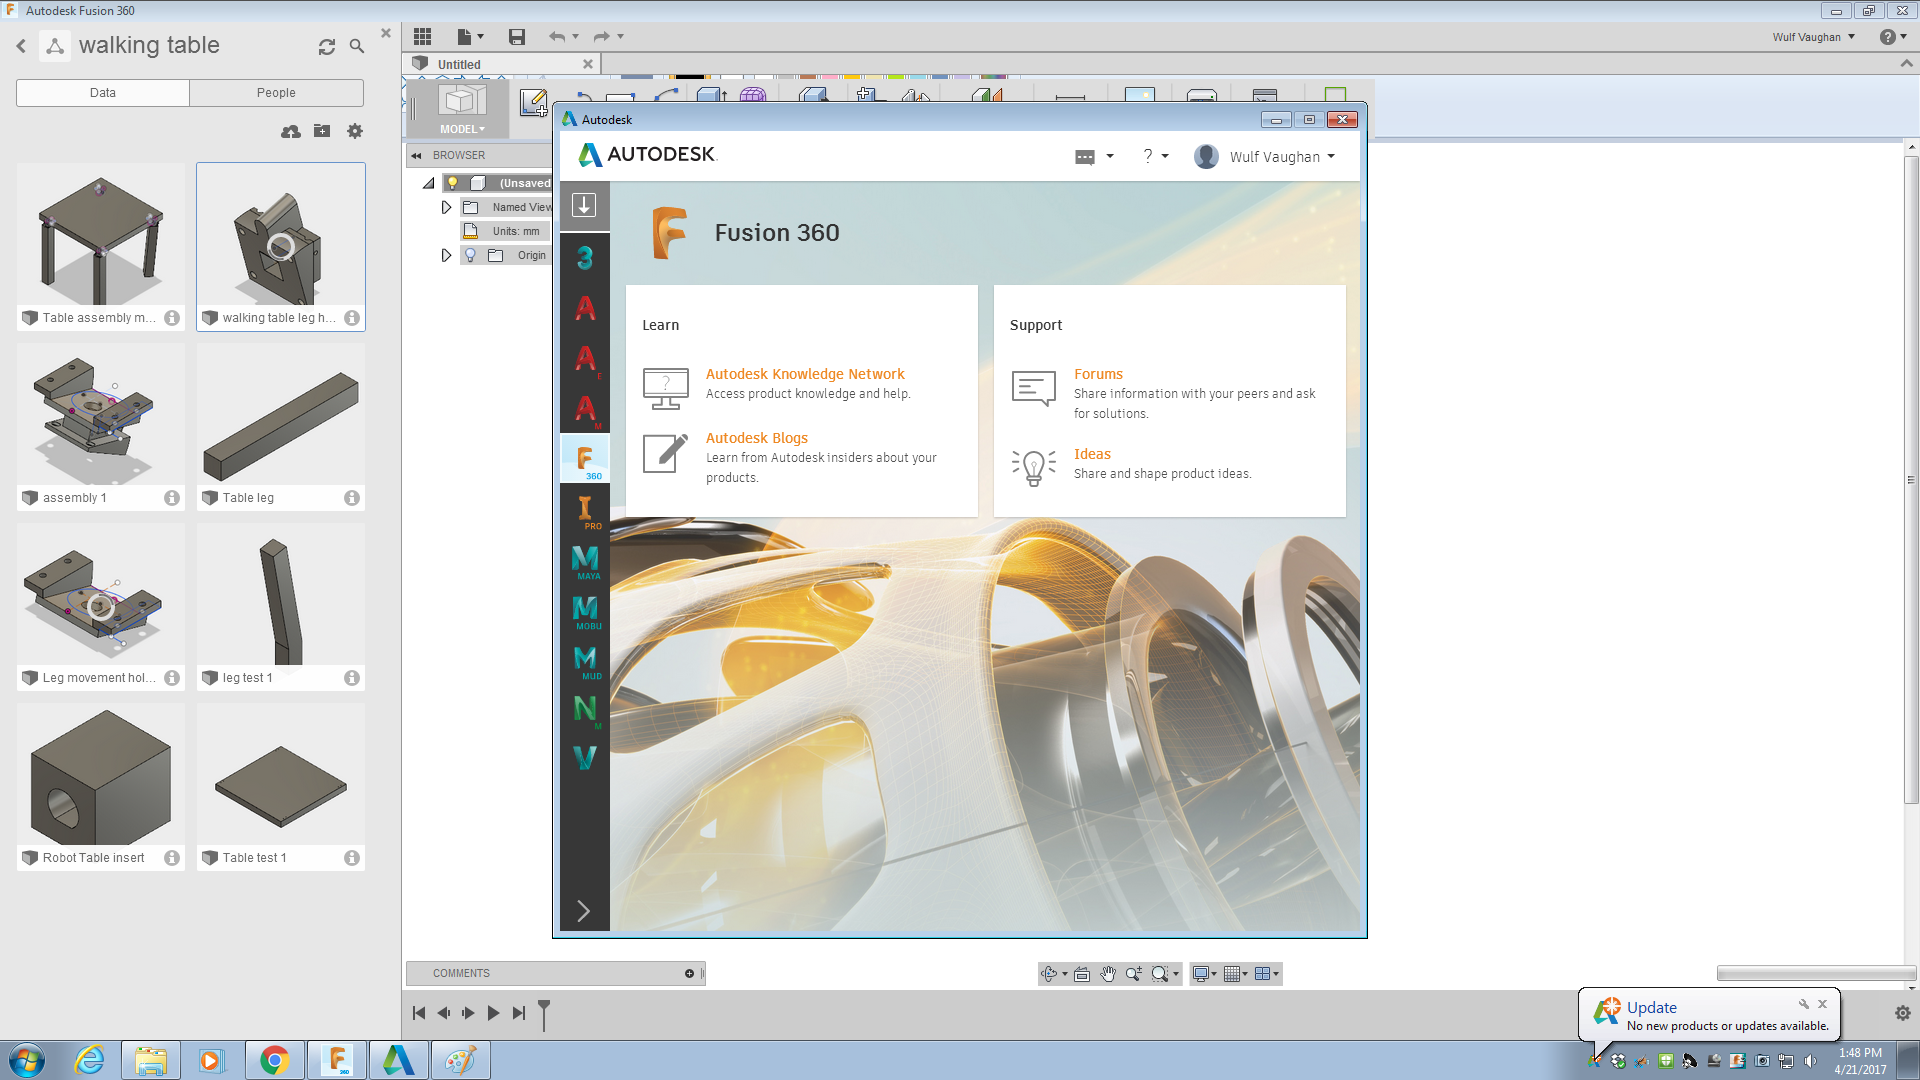The width and height of the screenshot is (1920, 1080).
Task: Click the Mudbox icon in the product list
Action: (x=585, y=660)
